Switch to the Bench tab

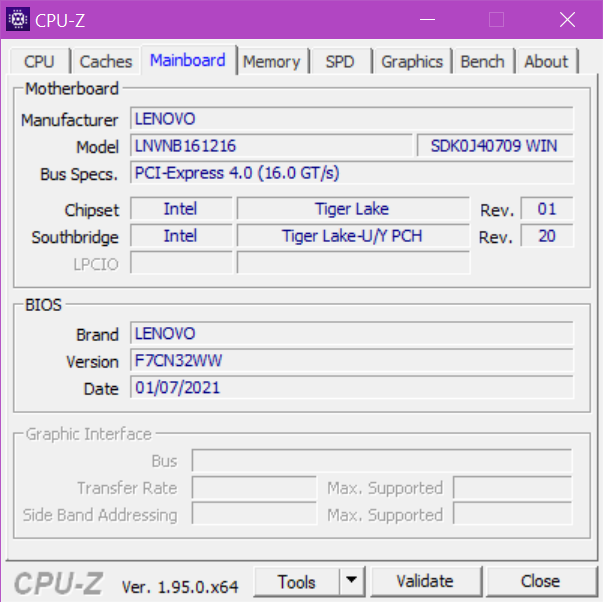[x=482, y=62]
